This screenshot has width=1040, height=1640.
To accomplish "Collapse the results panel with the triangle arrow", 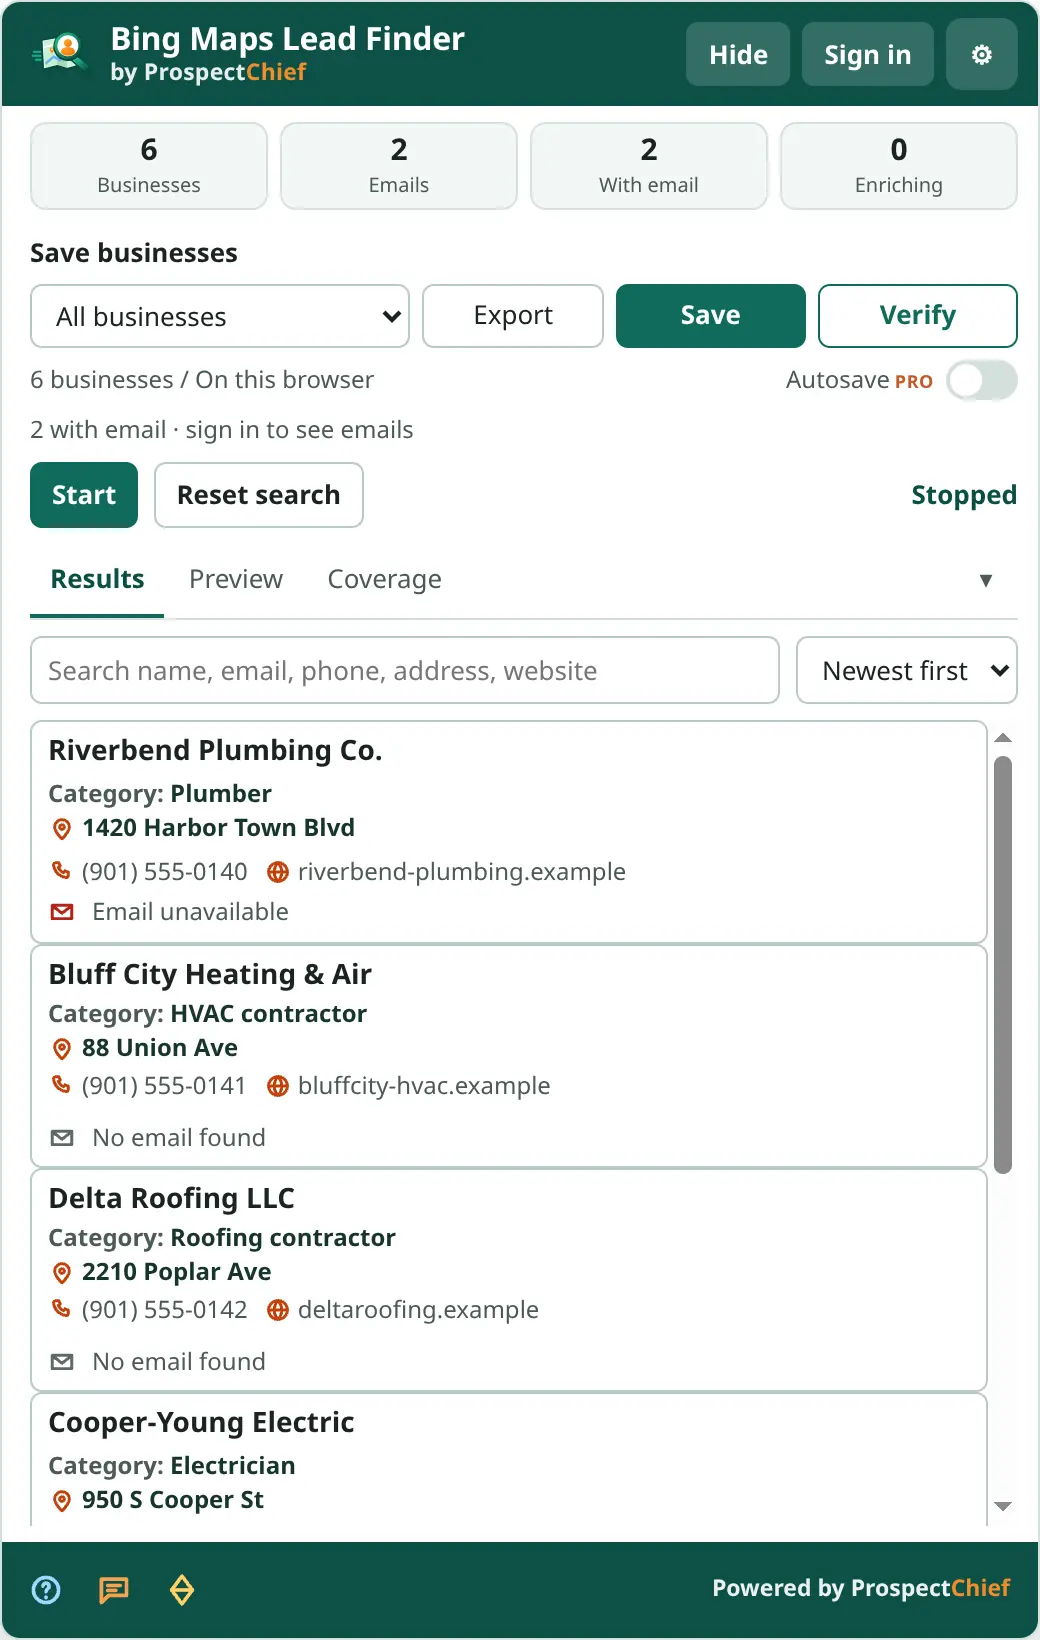I will pyautogui.click(x=986, y=580).
